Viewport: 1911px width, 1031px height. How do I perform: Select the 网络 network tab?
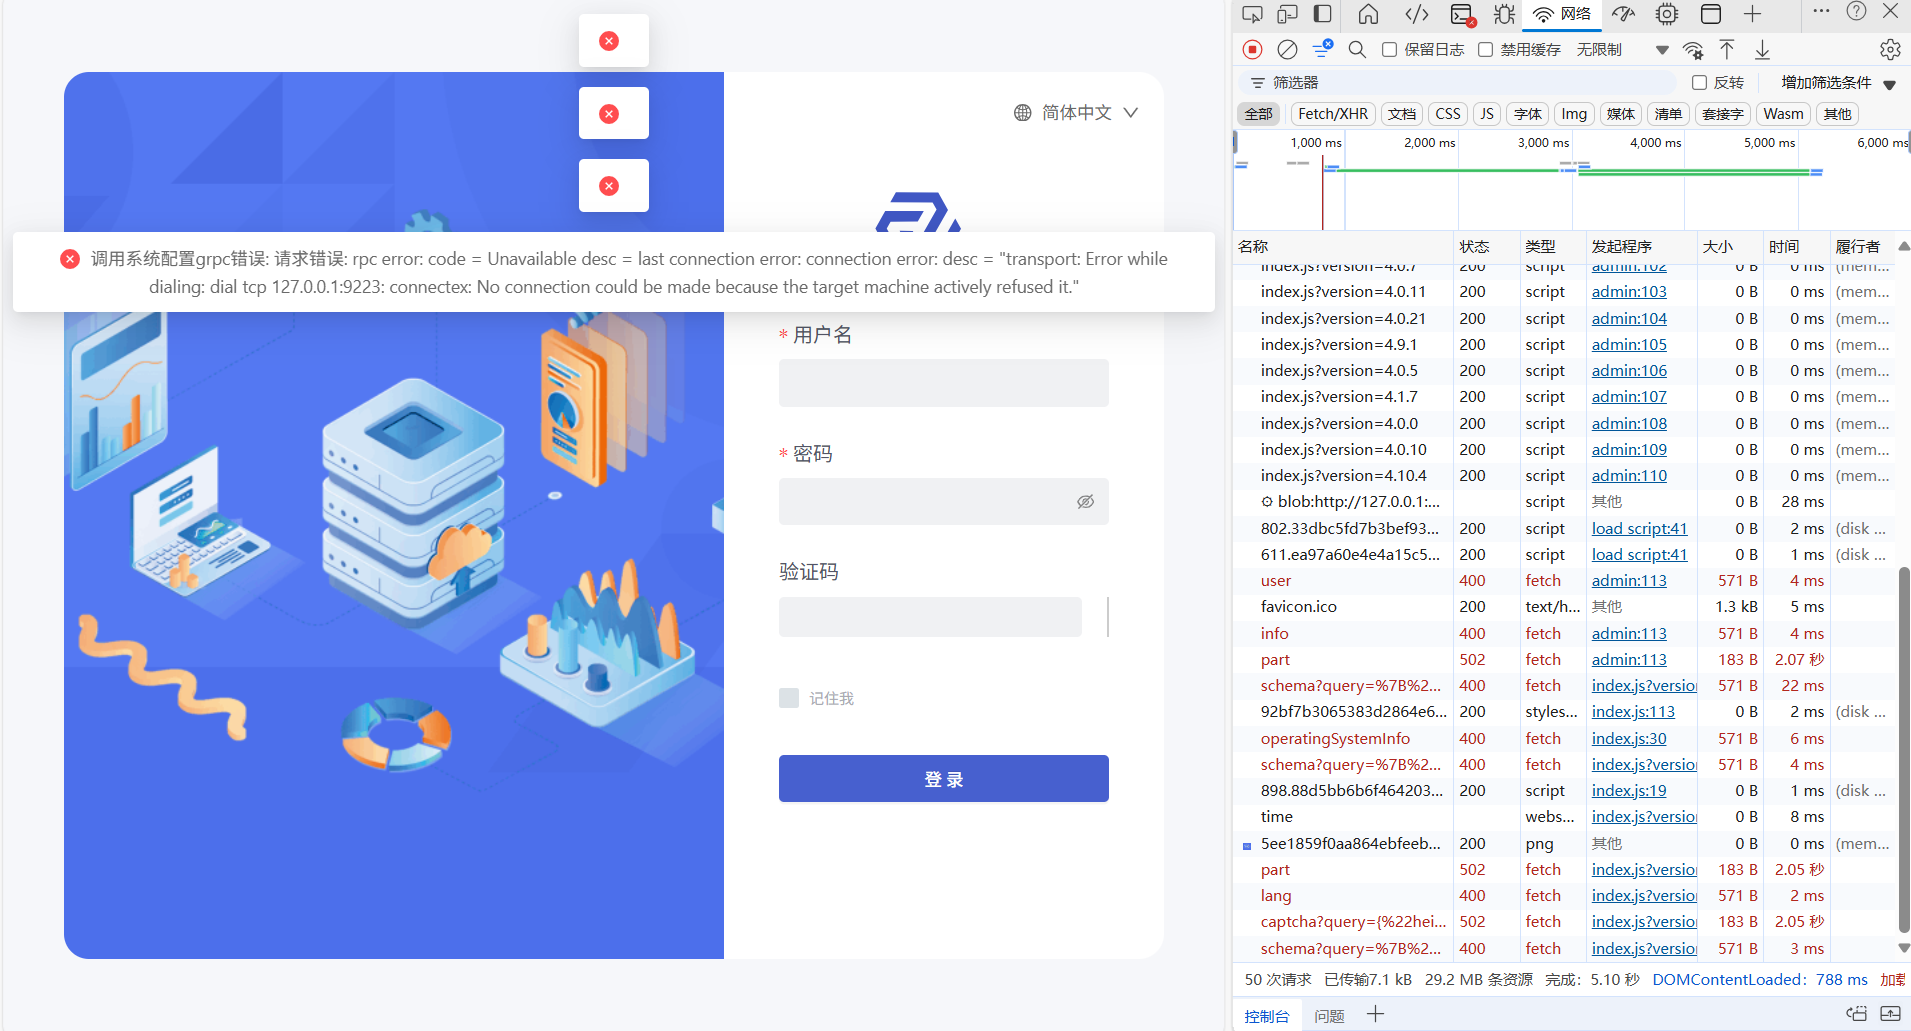[x=1562, y=14]
